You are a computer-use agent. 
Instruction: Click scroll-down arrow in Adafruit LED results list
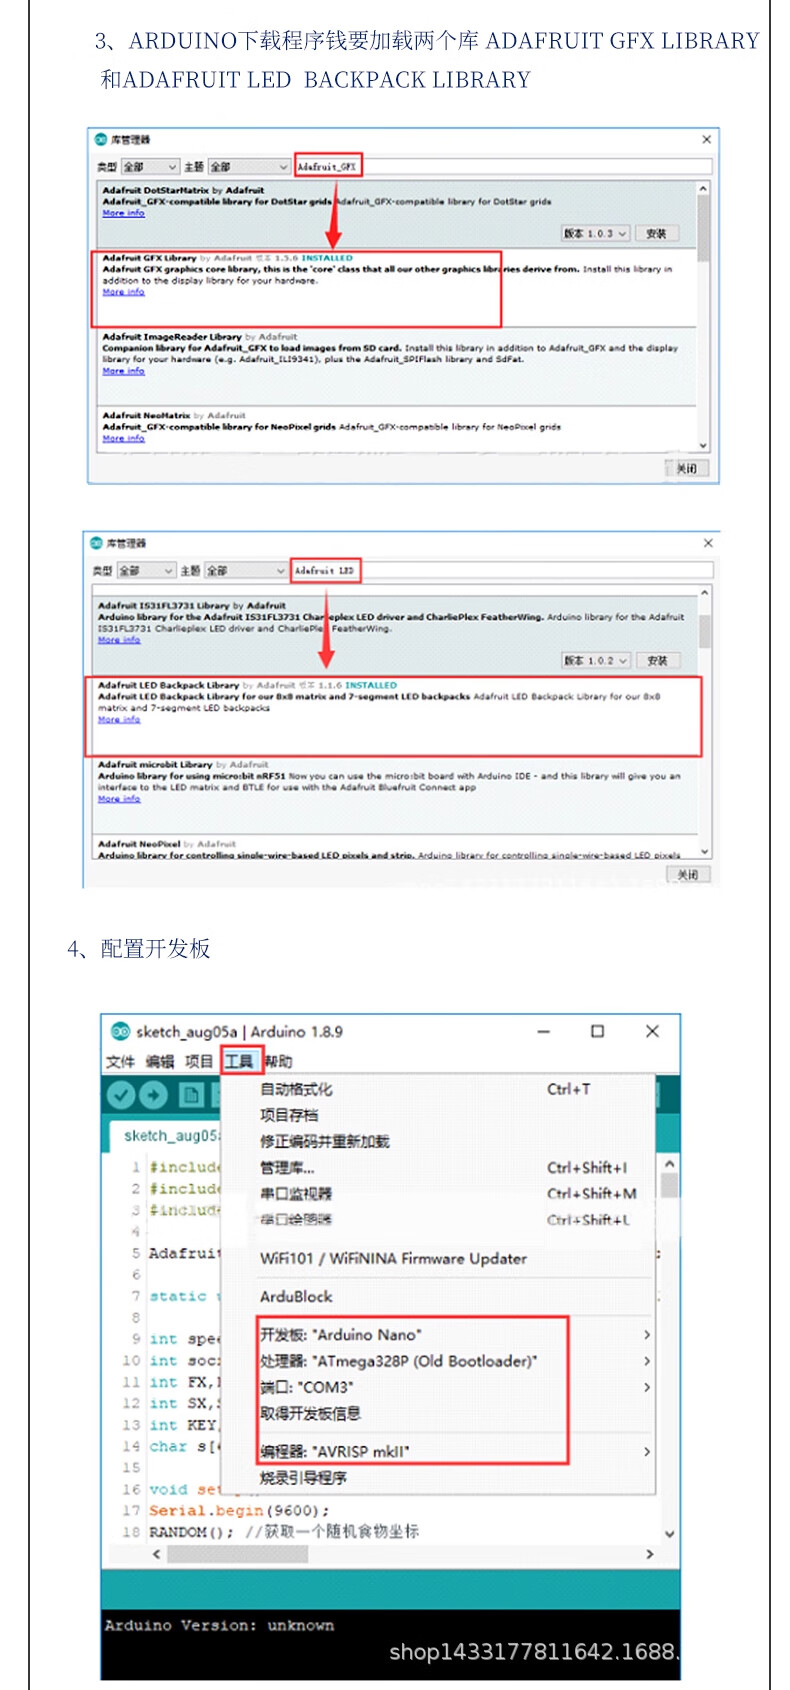[x=704, y=852]
